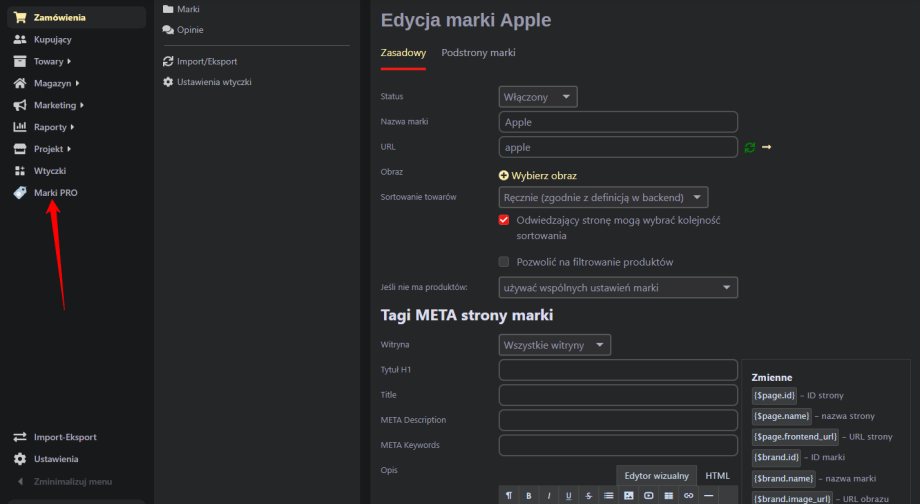Switch to the Podstrony marki tab
Screen dimensions: 920x504
[x=478, y=52]
